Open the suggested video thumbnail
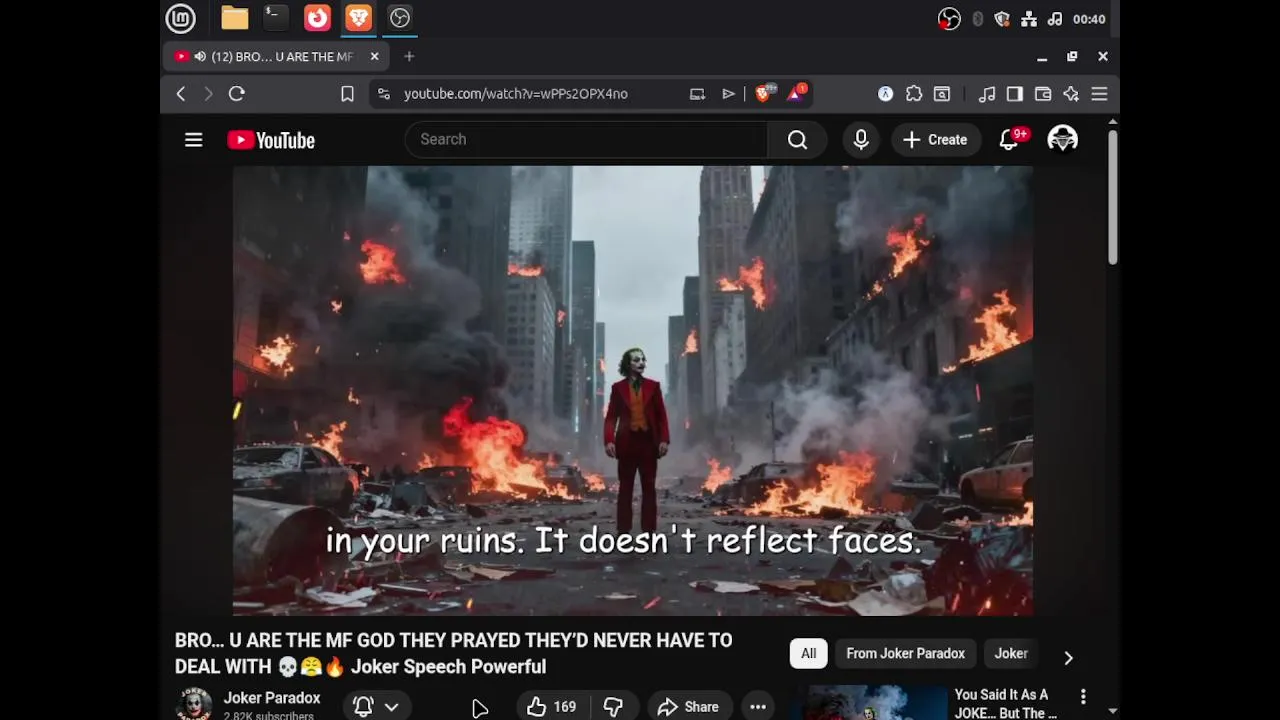Viewport: 1280px width, 720px height. [x=868, y=703]
